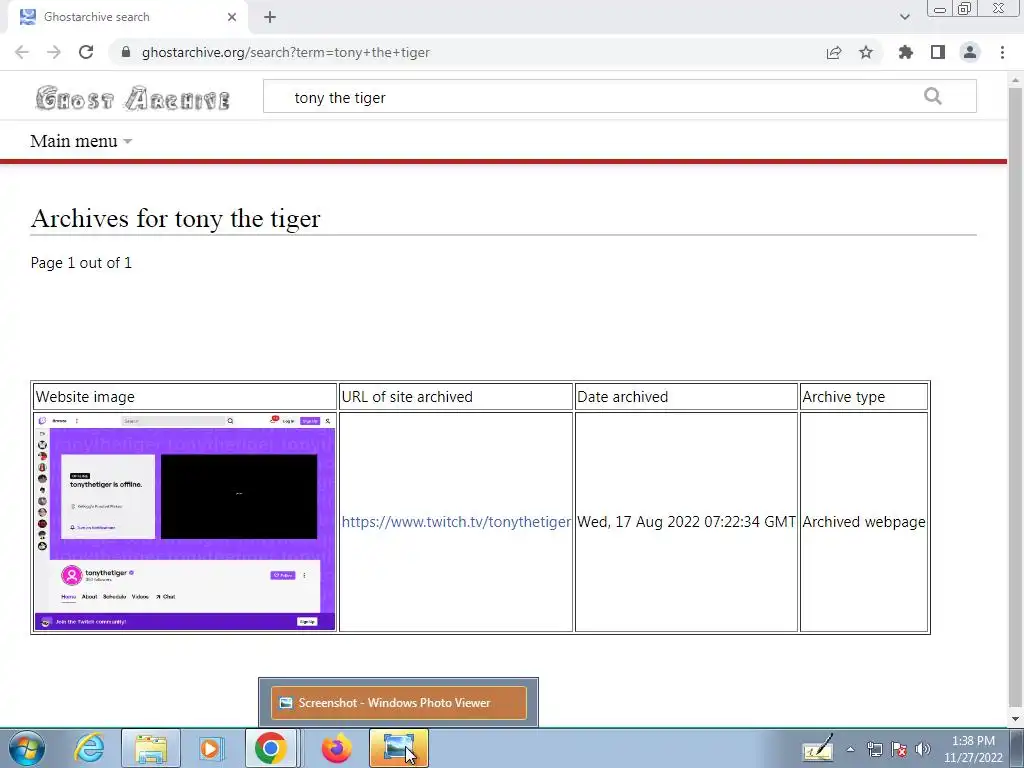Viewport: 1024px width, 768px height.
Task: Click the 'Archives for tony the tiger' heading
Action: pyautogui.click(x=175, y=218)
